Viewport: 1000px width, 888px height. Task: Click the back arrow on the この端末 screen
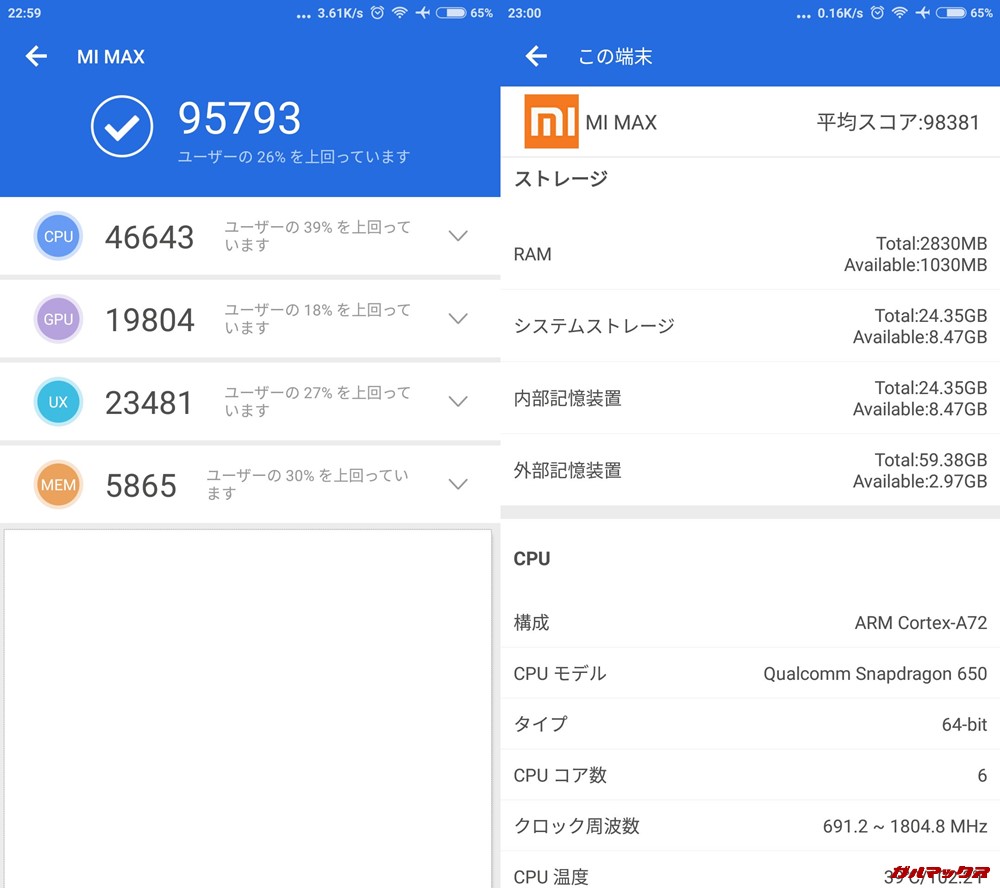536,57
